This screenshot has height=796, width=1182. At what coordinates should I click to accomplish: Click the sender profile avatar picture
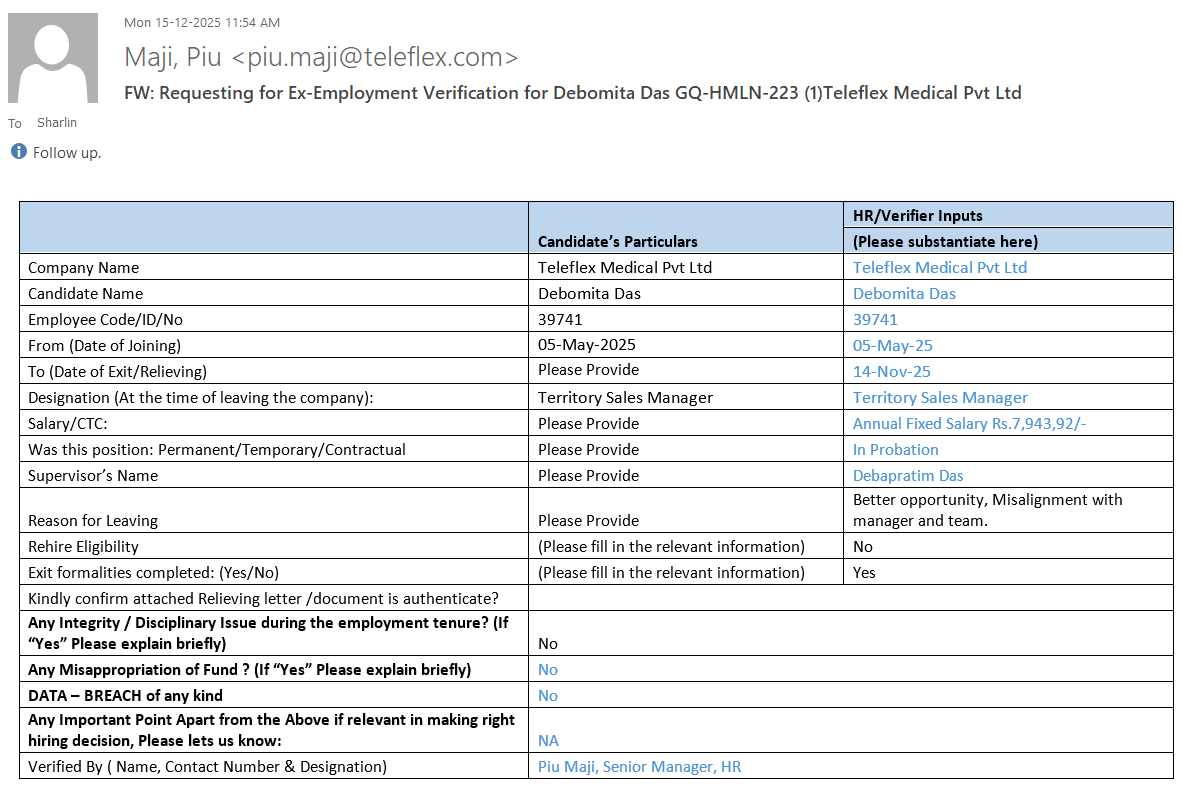coord(53,58)
